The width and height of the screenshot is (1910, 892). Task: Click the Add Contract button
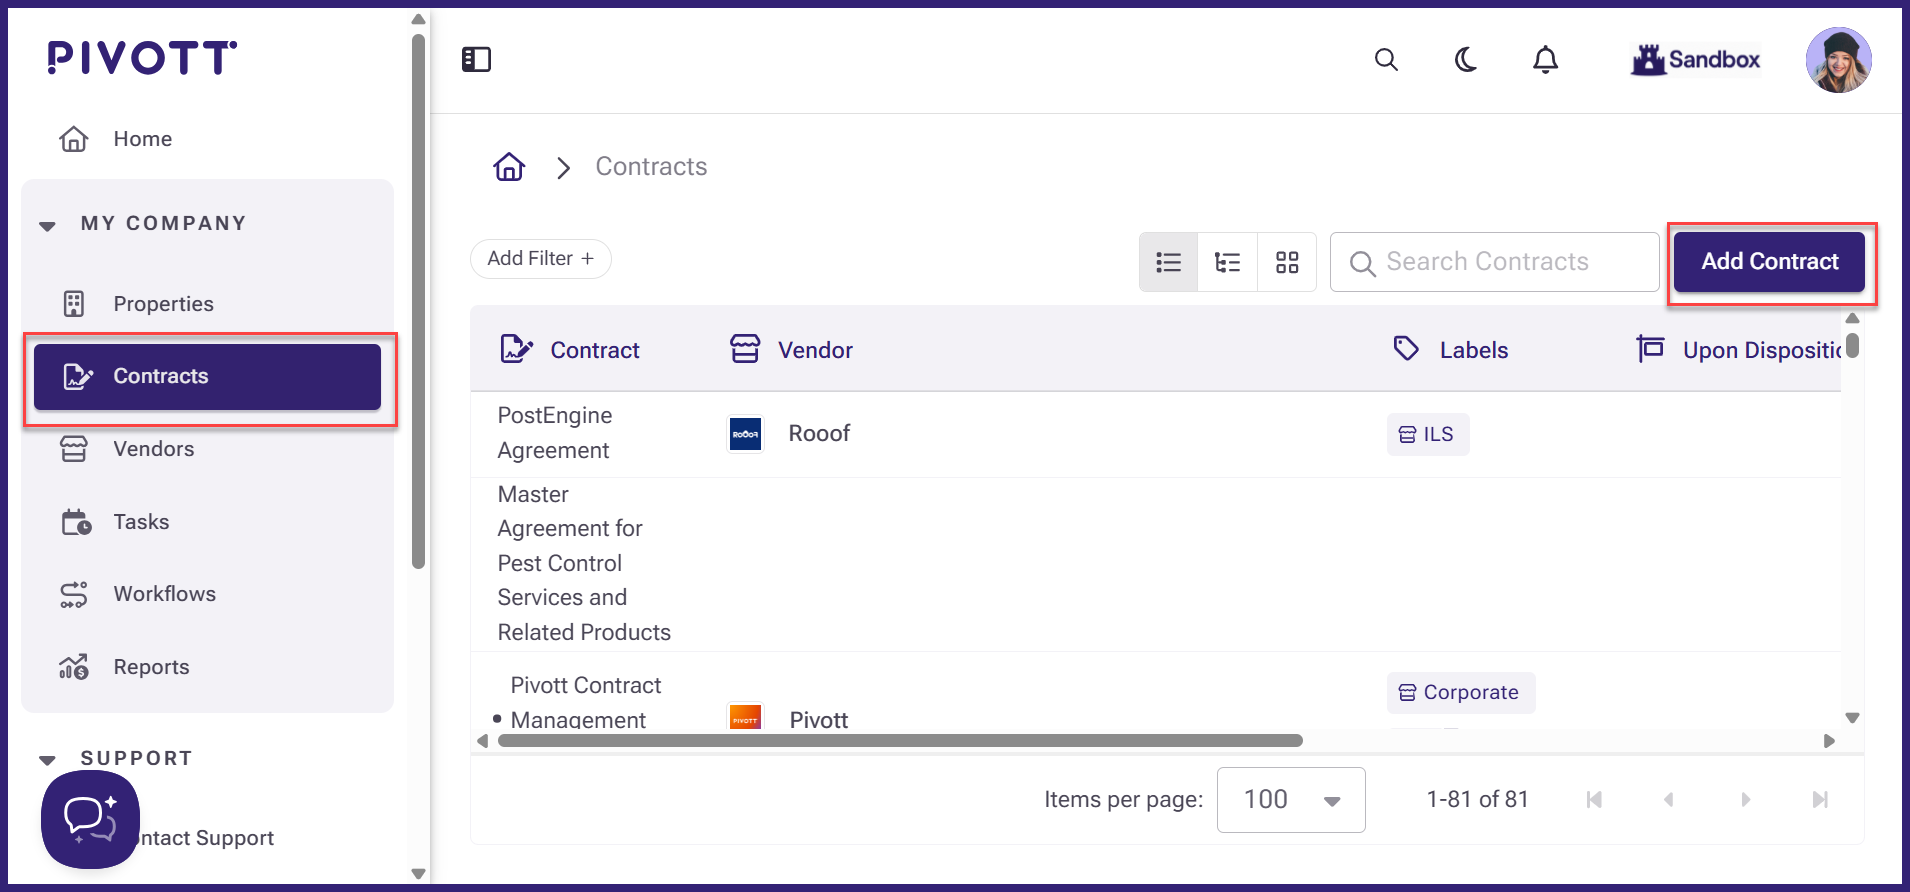click(1769, 262)
